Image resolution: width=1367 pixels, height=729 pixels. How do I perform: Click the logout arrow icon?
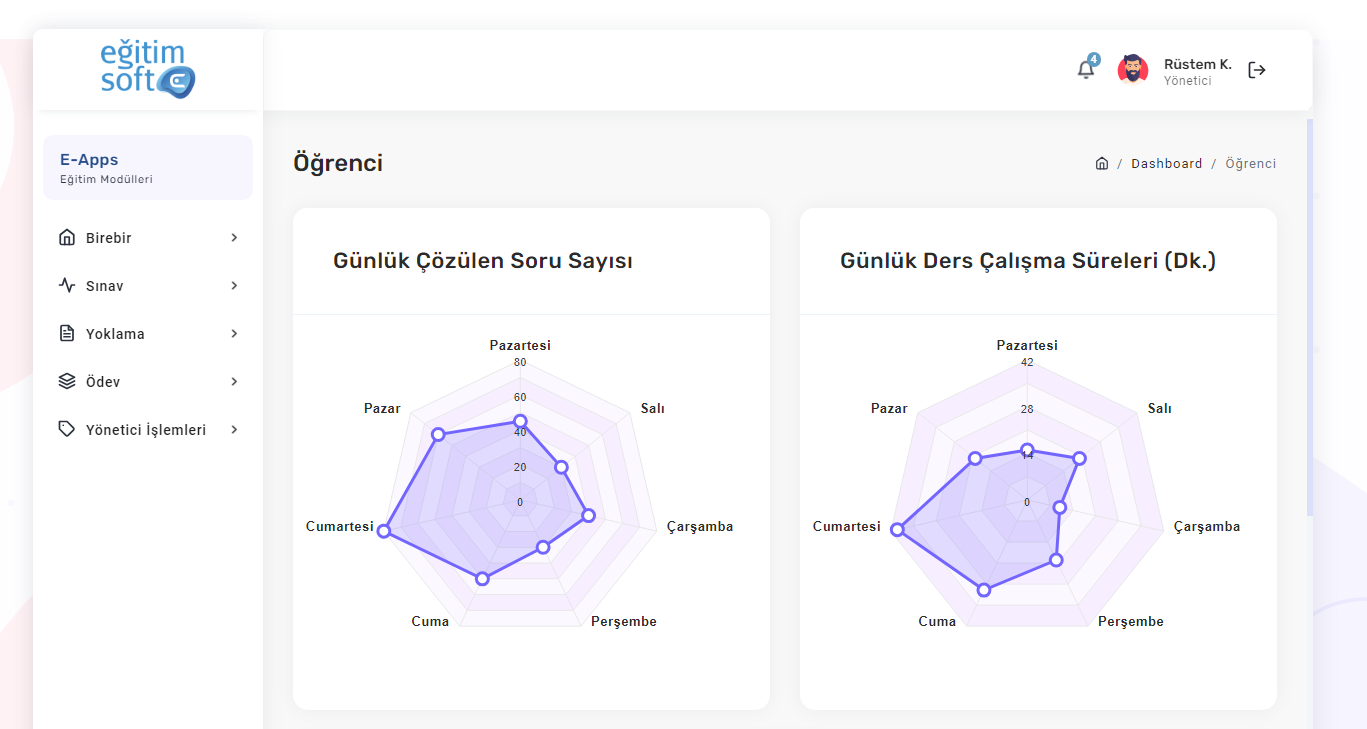pyautogui.click(x=1257, y=70)
